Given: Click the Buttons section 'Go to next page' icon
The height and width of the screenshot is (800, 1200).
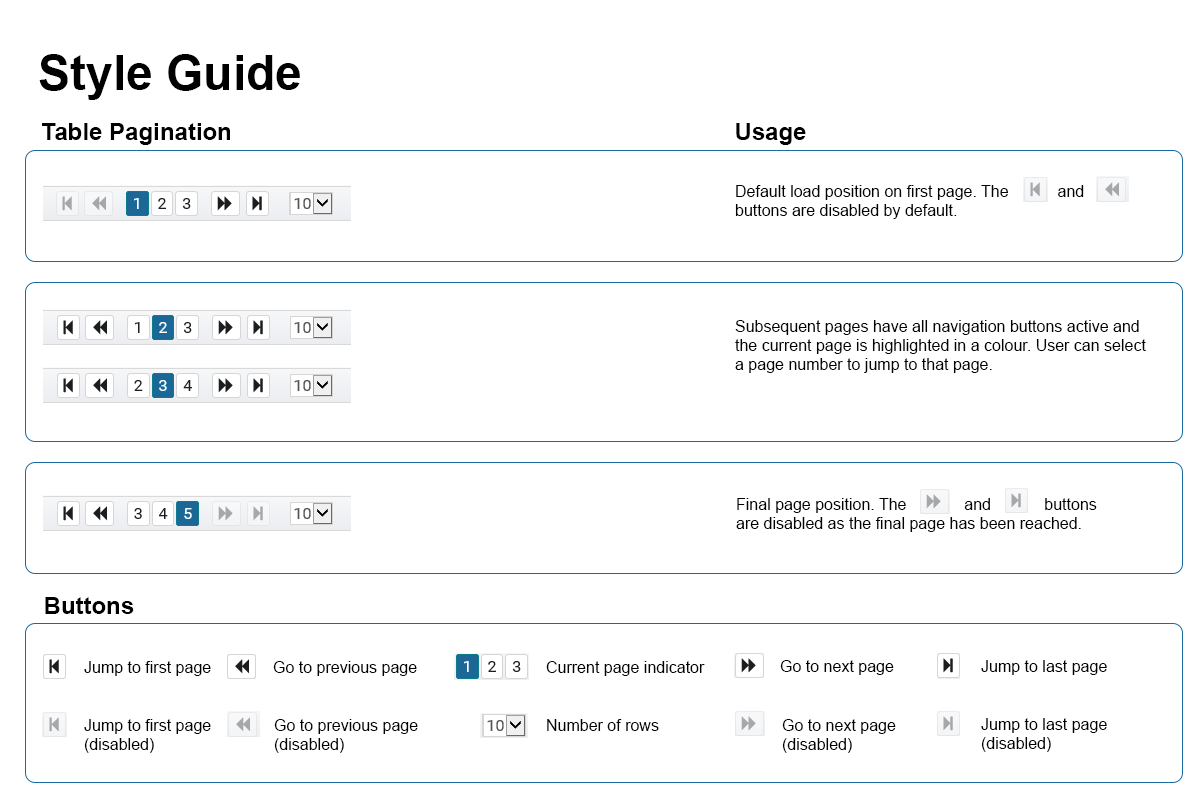Looking at the screenshot, I should point(749,666).
